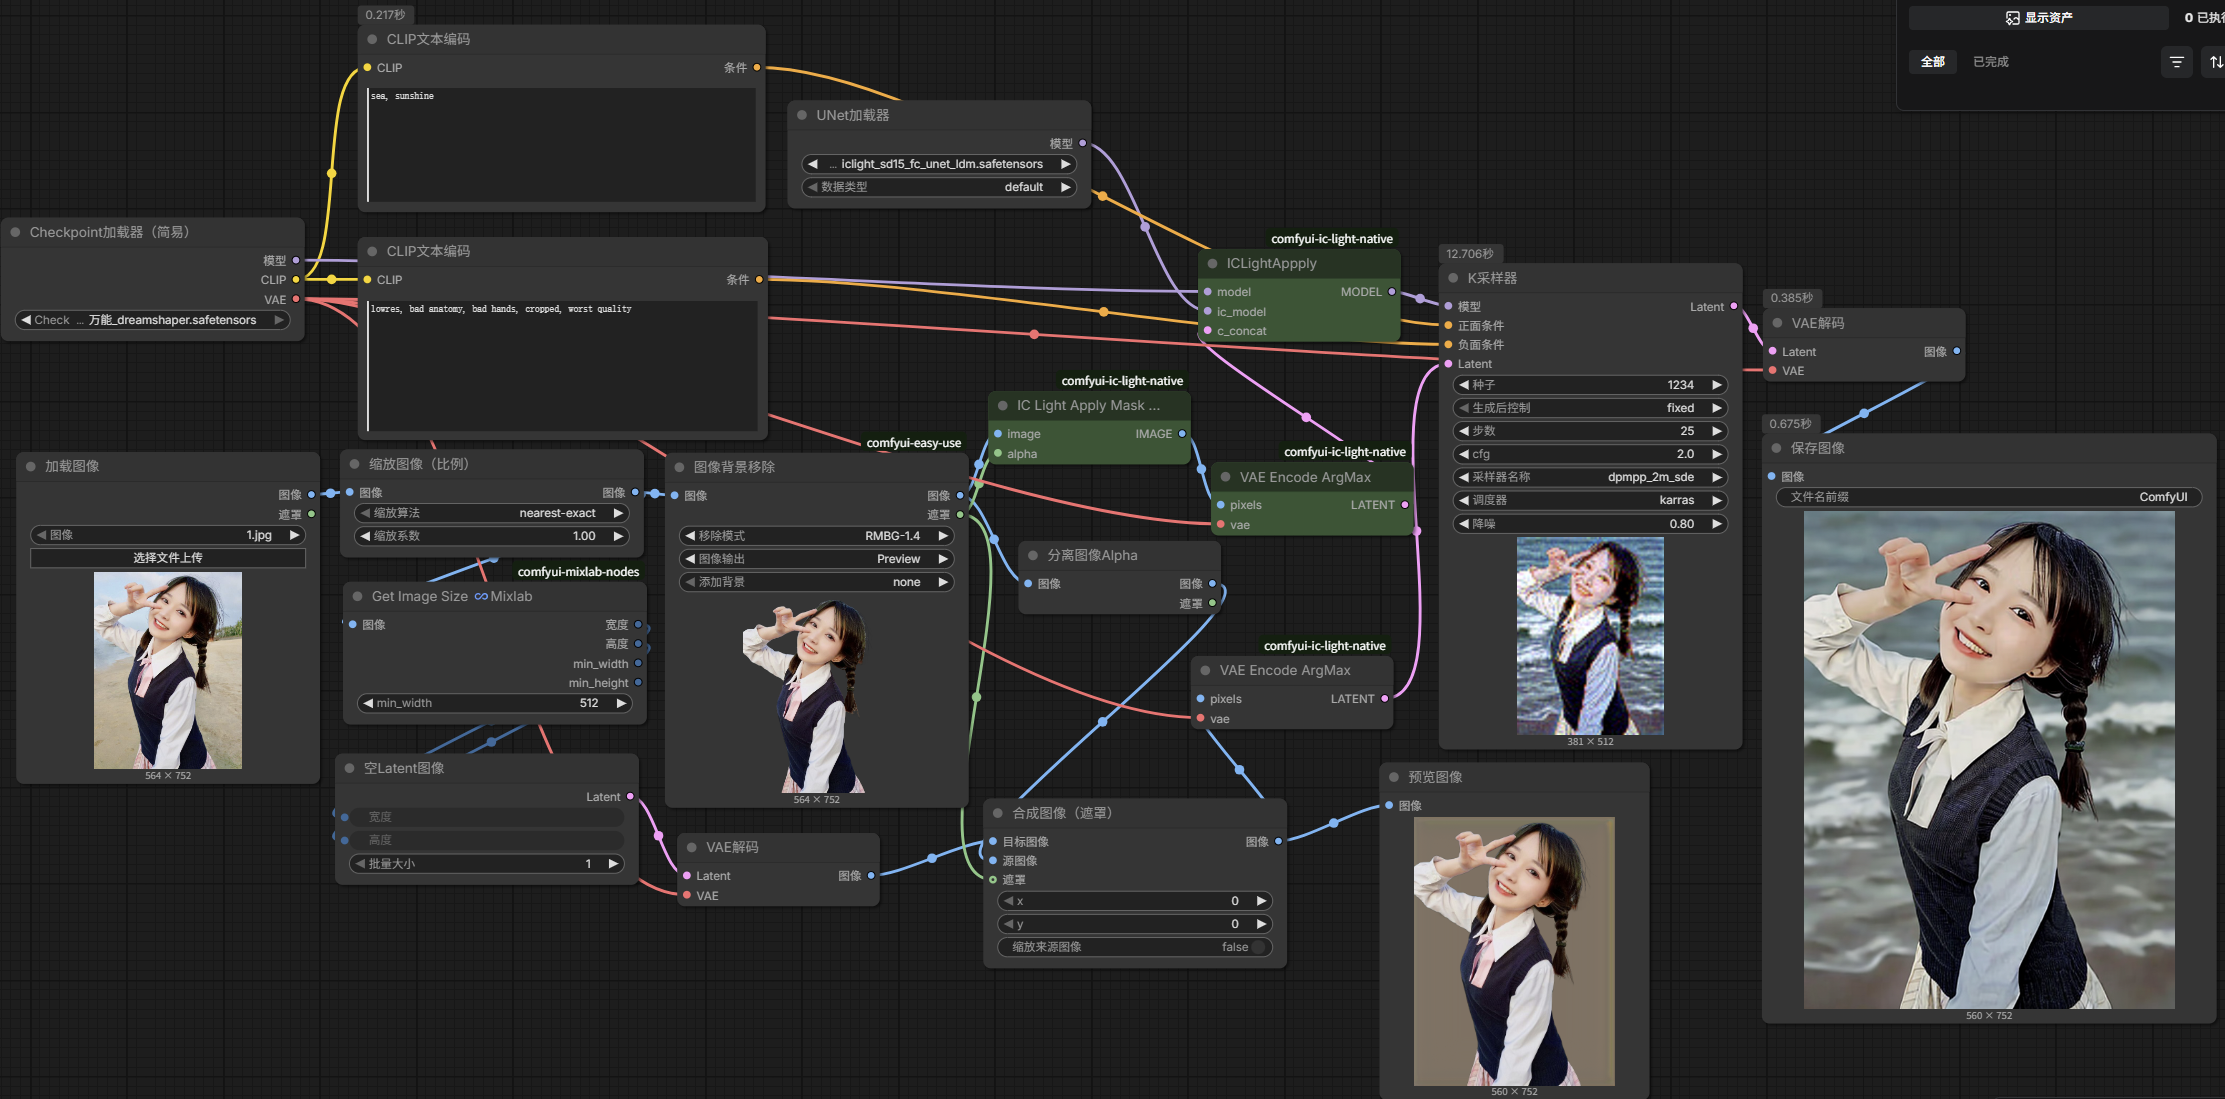The image size is (2225, 1099).
Task: Collapse 加载图像 node using its header dot
Action: pyautogui.click(x=31, y=466)
